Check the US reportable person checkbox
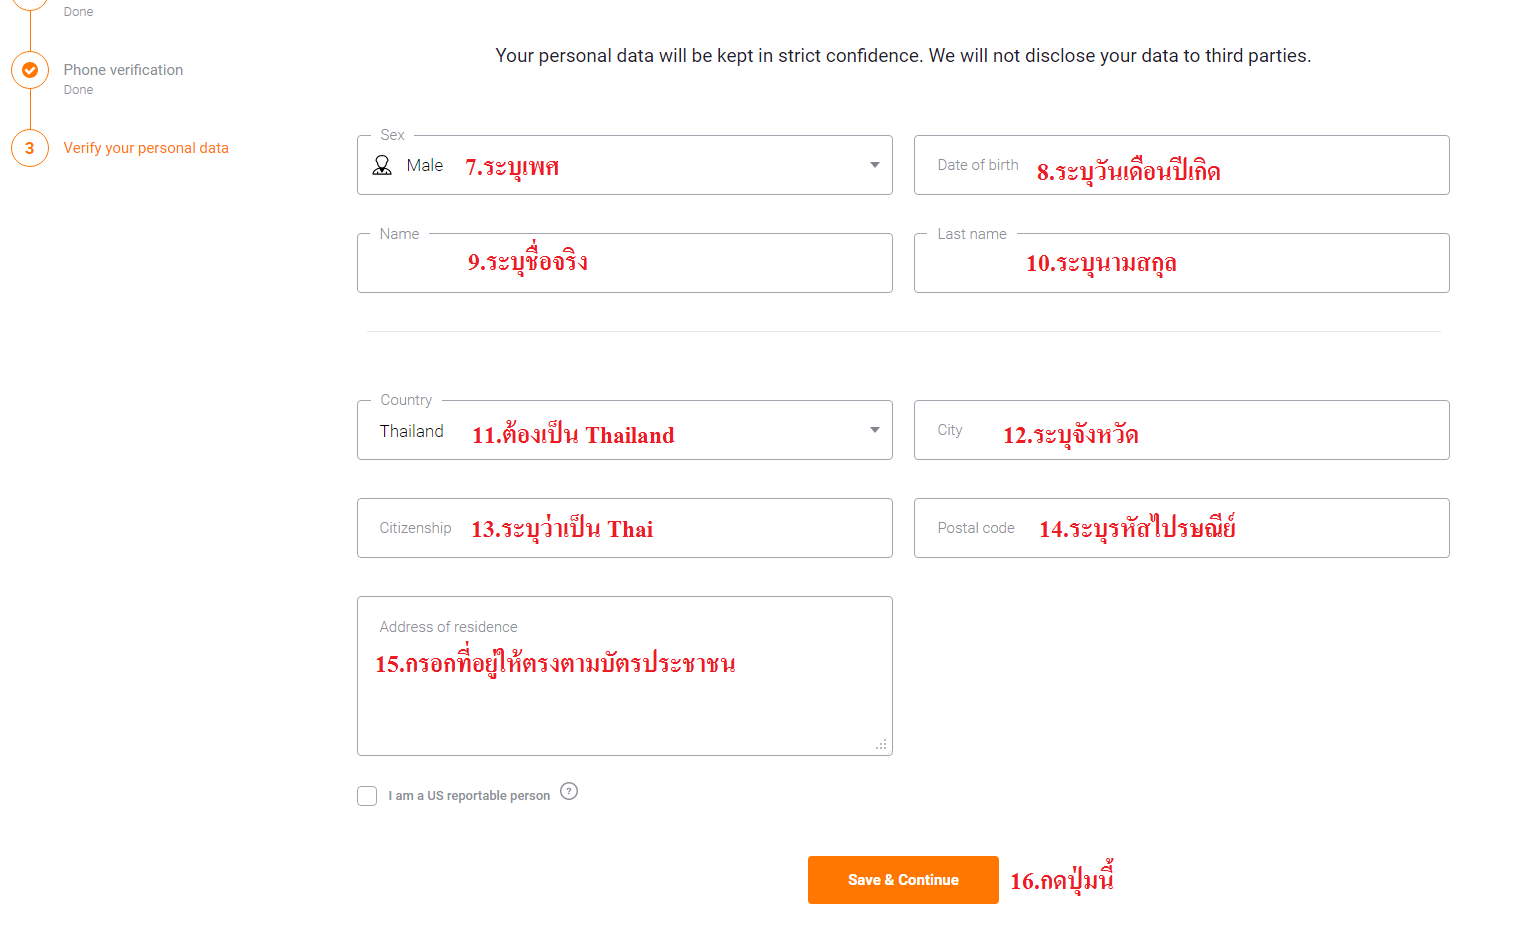This screenshot has height=936, width=1522. 367,796
